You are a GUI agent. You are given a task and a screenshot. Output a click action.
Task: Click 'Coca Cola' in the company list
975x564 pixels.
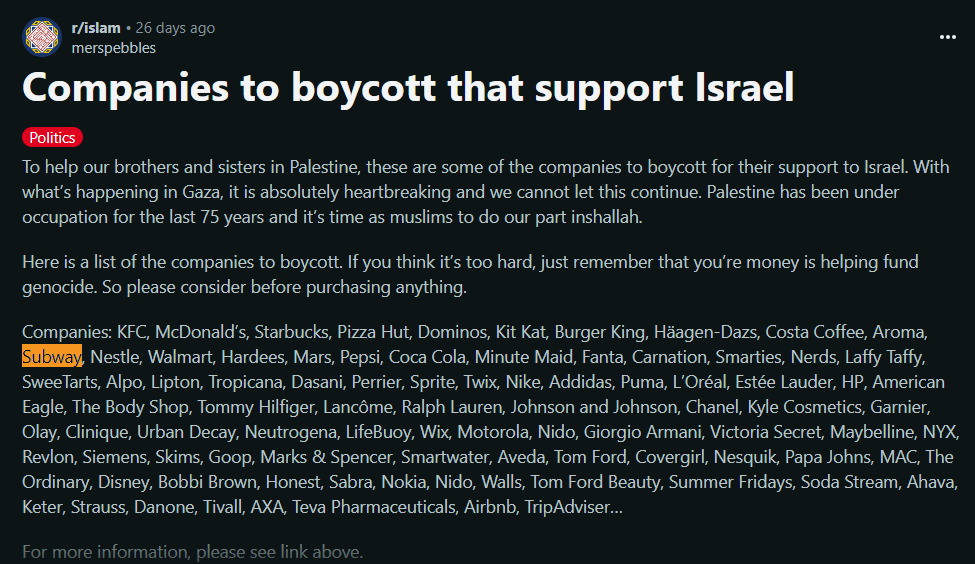tap(427, 357)
